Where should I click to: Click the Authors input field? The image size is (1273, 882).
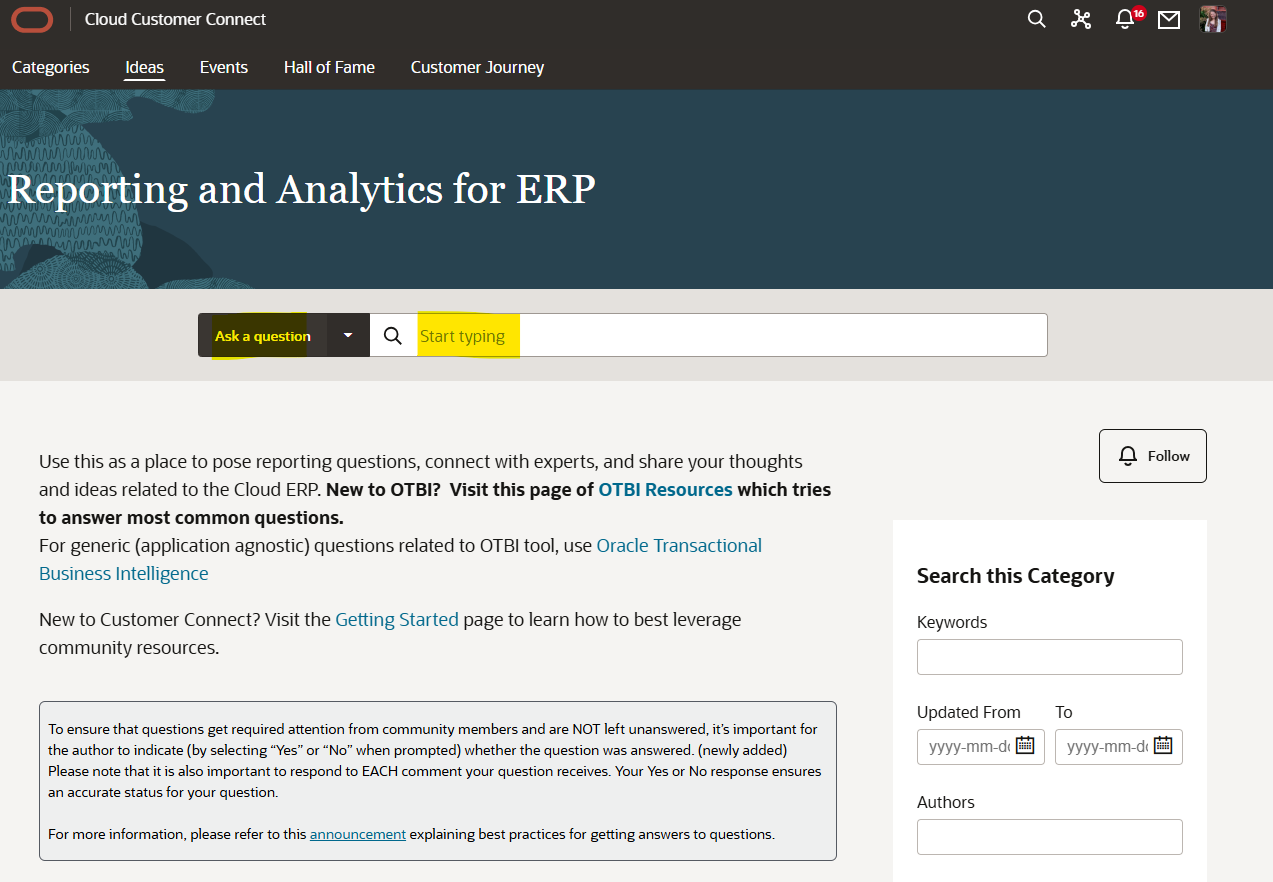click(x=1050, y=837)
